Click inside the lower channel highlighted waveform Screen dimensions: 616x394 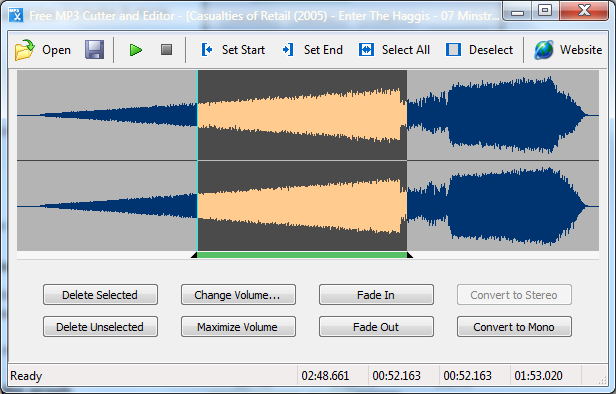point(302,206)
